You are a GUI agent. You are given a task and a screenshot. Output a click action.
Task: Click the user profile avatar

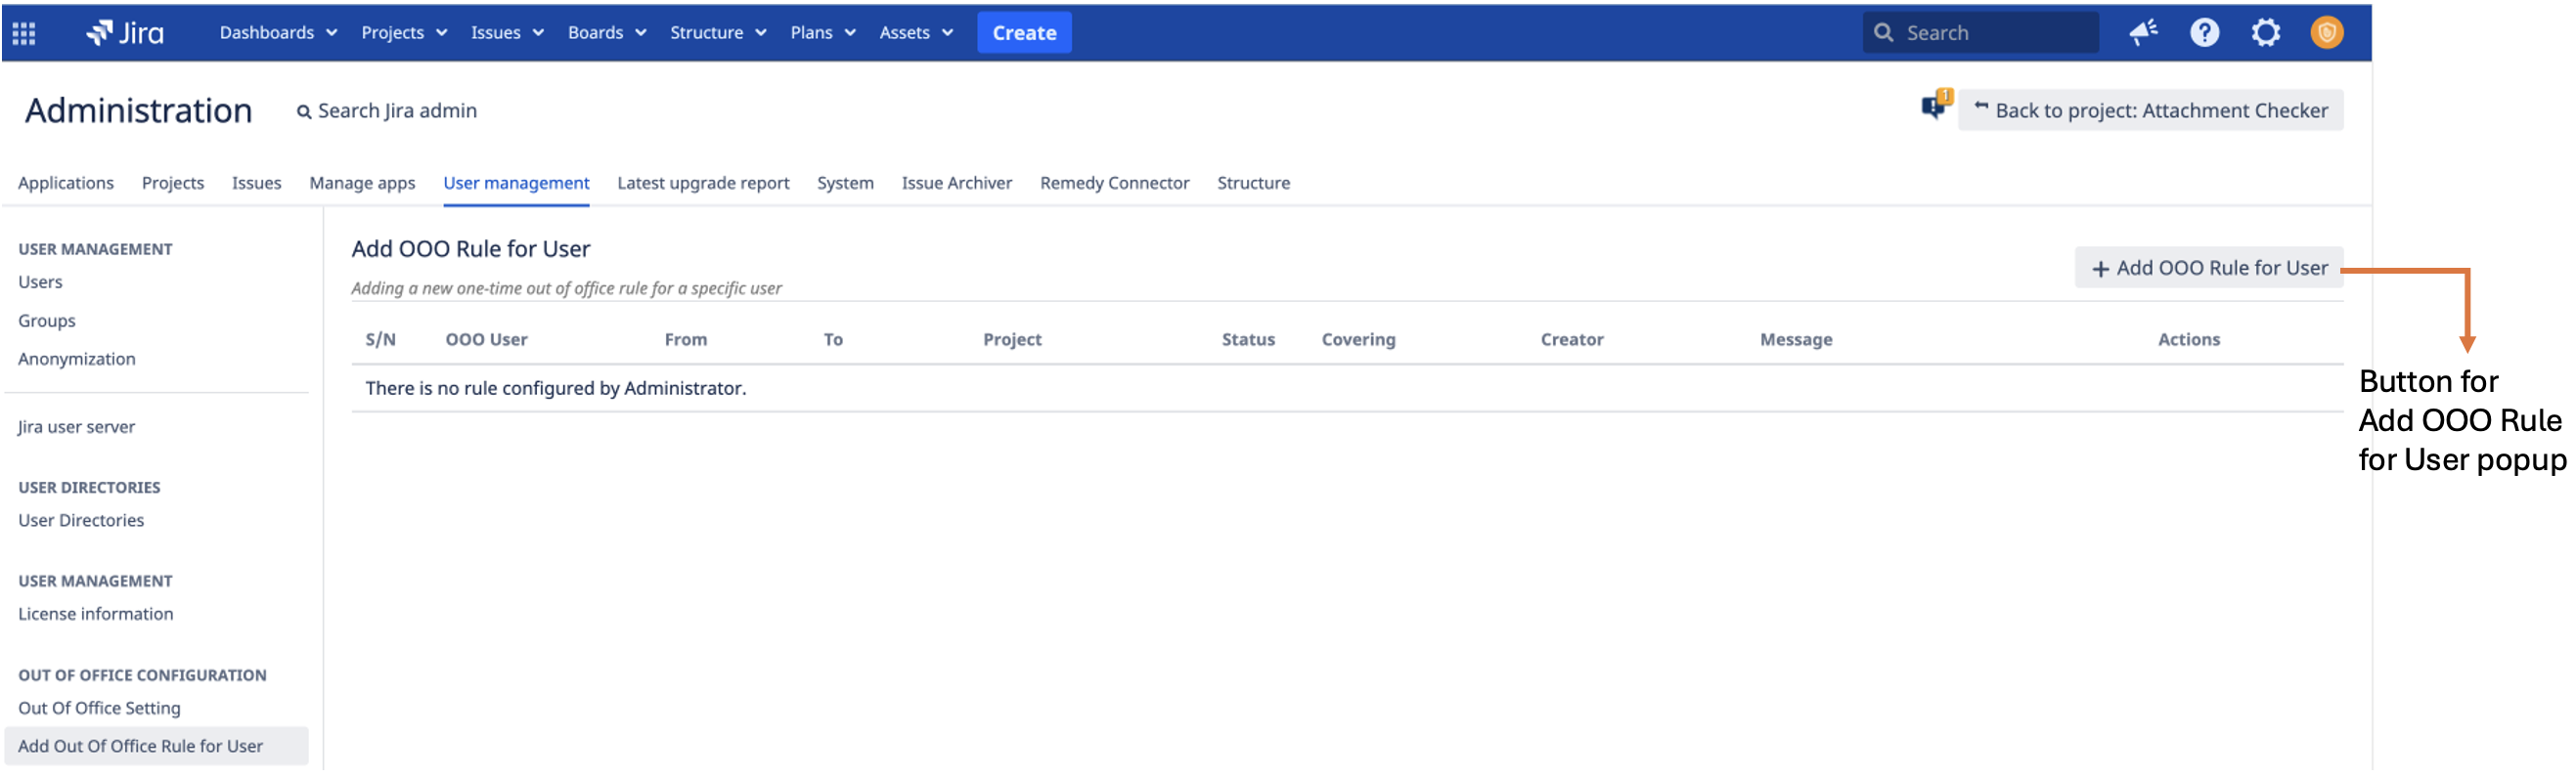point(2326,33)
